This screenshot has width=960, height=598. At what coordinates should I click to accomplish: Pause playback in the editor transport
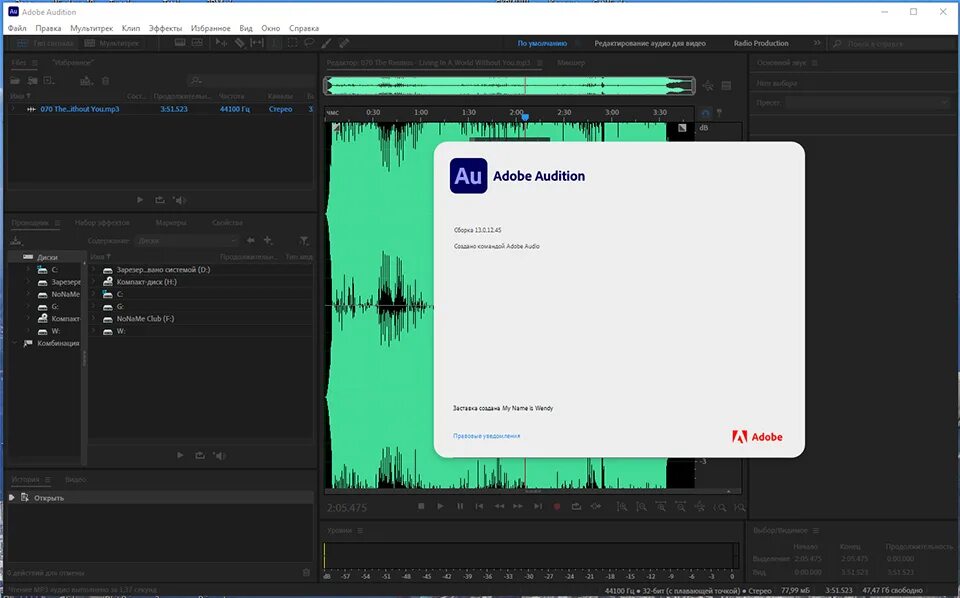tap(460, 506)
